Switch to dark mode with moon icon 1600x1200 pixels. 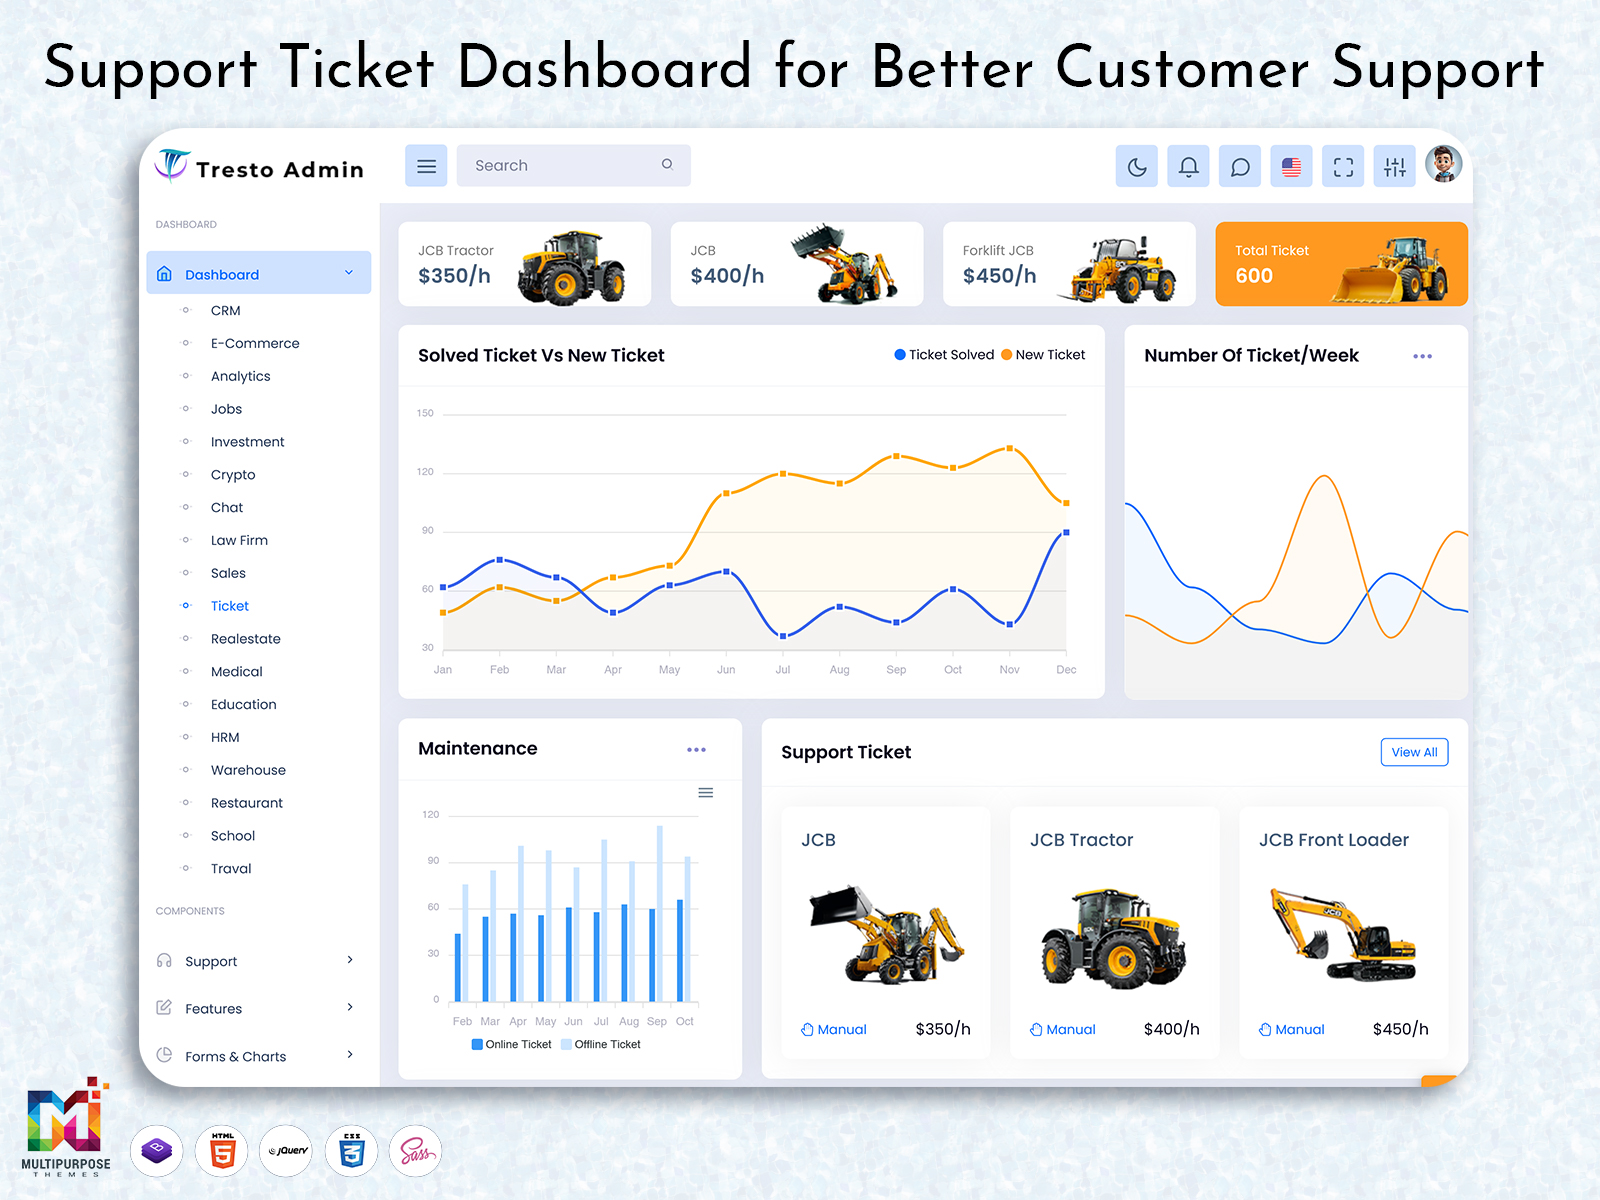pyautogui.click(x=1137, y=167)
